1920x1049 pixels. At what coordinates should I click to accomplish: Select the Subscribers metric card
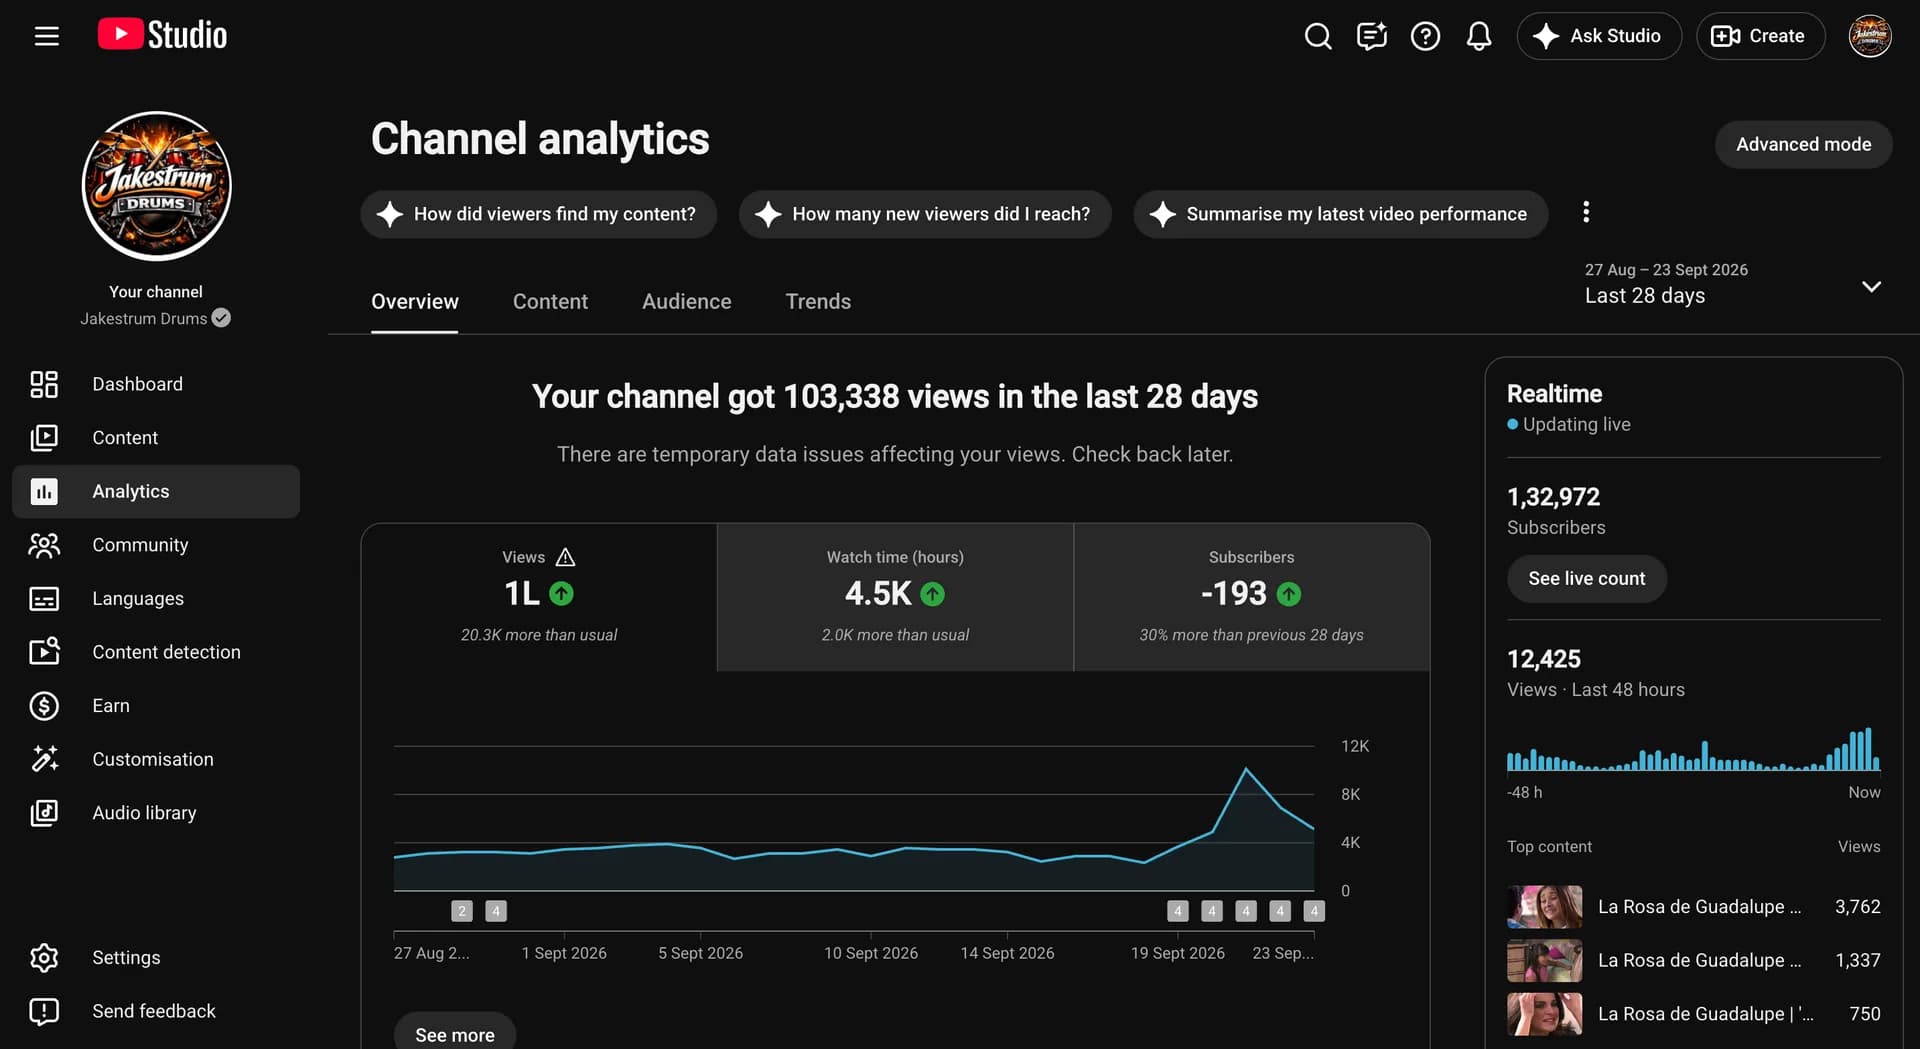pos(1251,597)
